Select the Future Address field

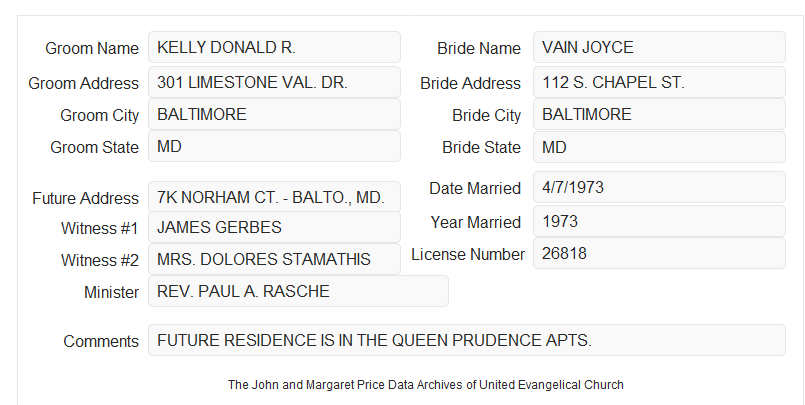coord(274,197)
